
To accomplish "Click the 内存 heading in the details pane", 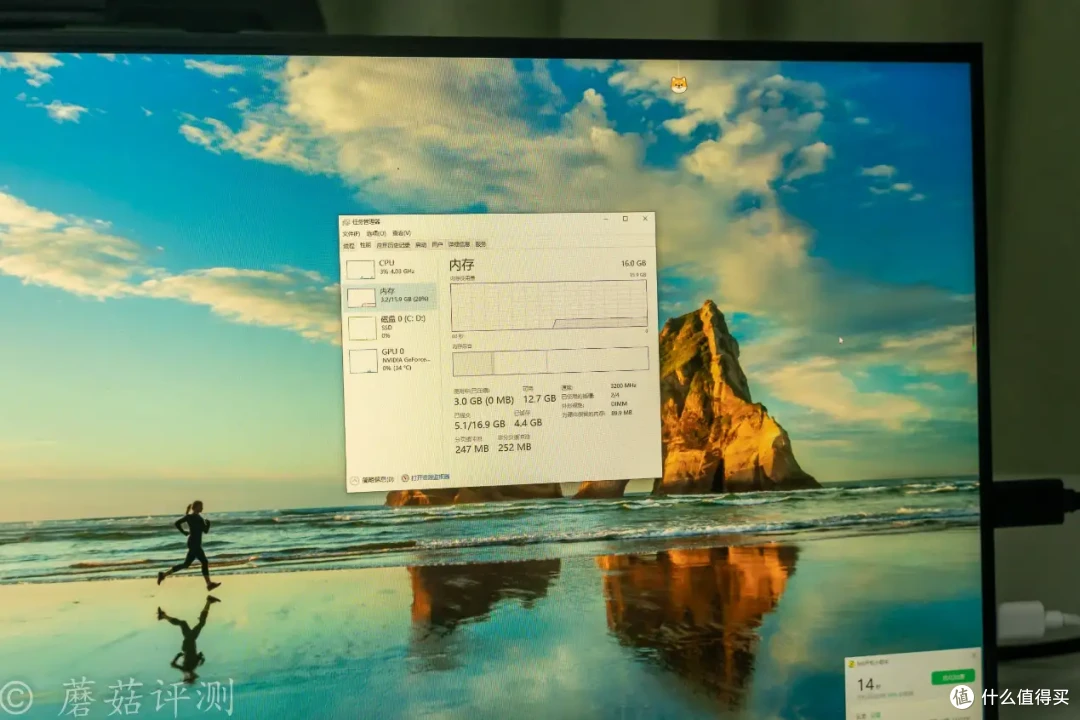I will [x=461, y=265].
